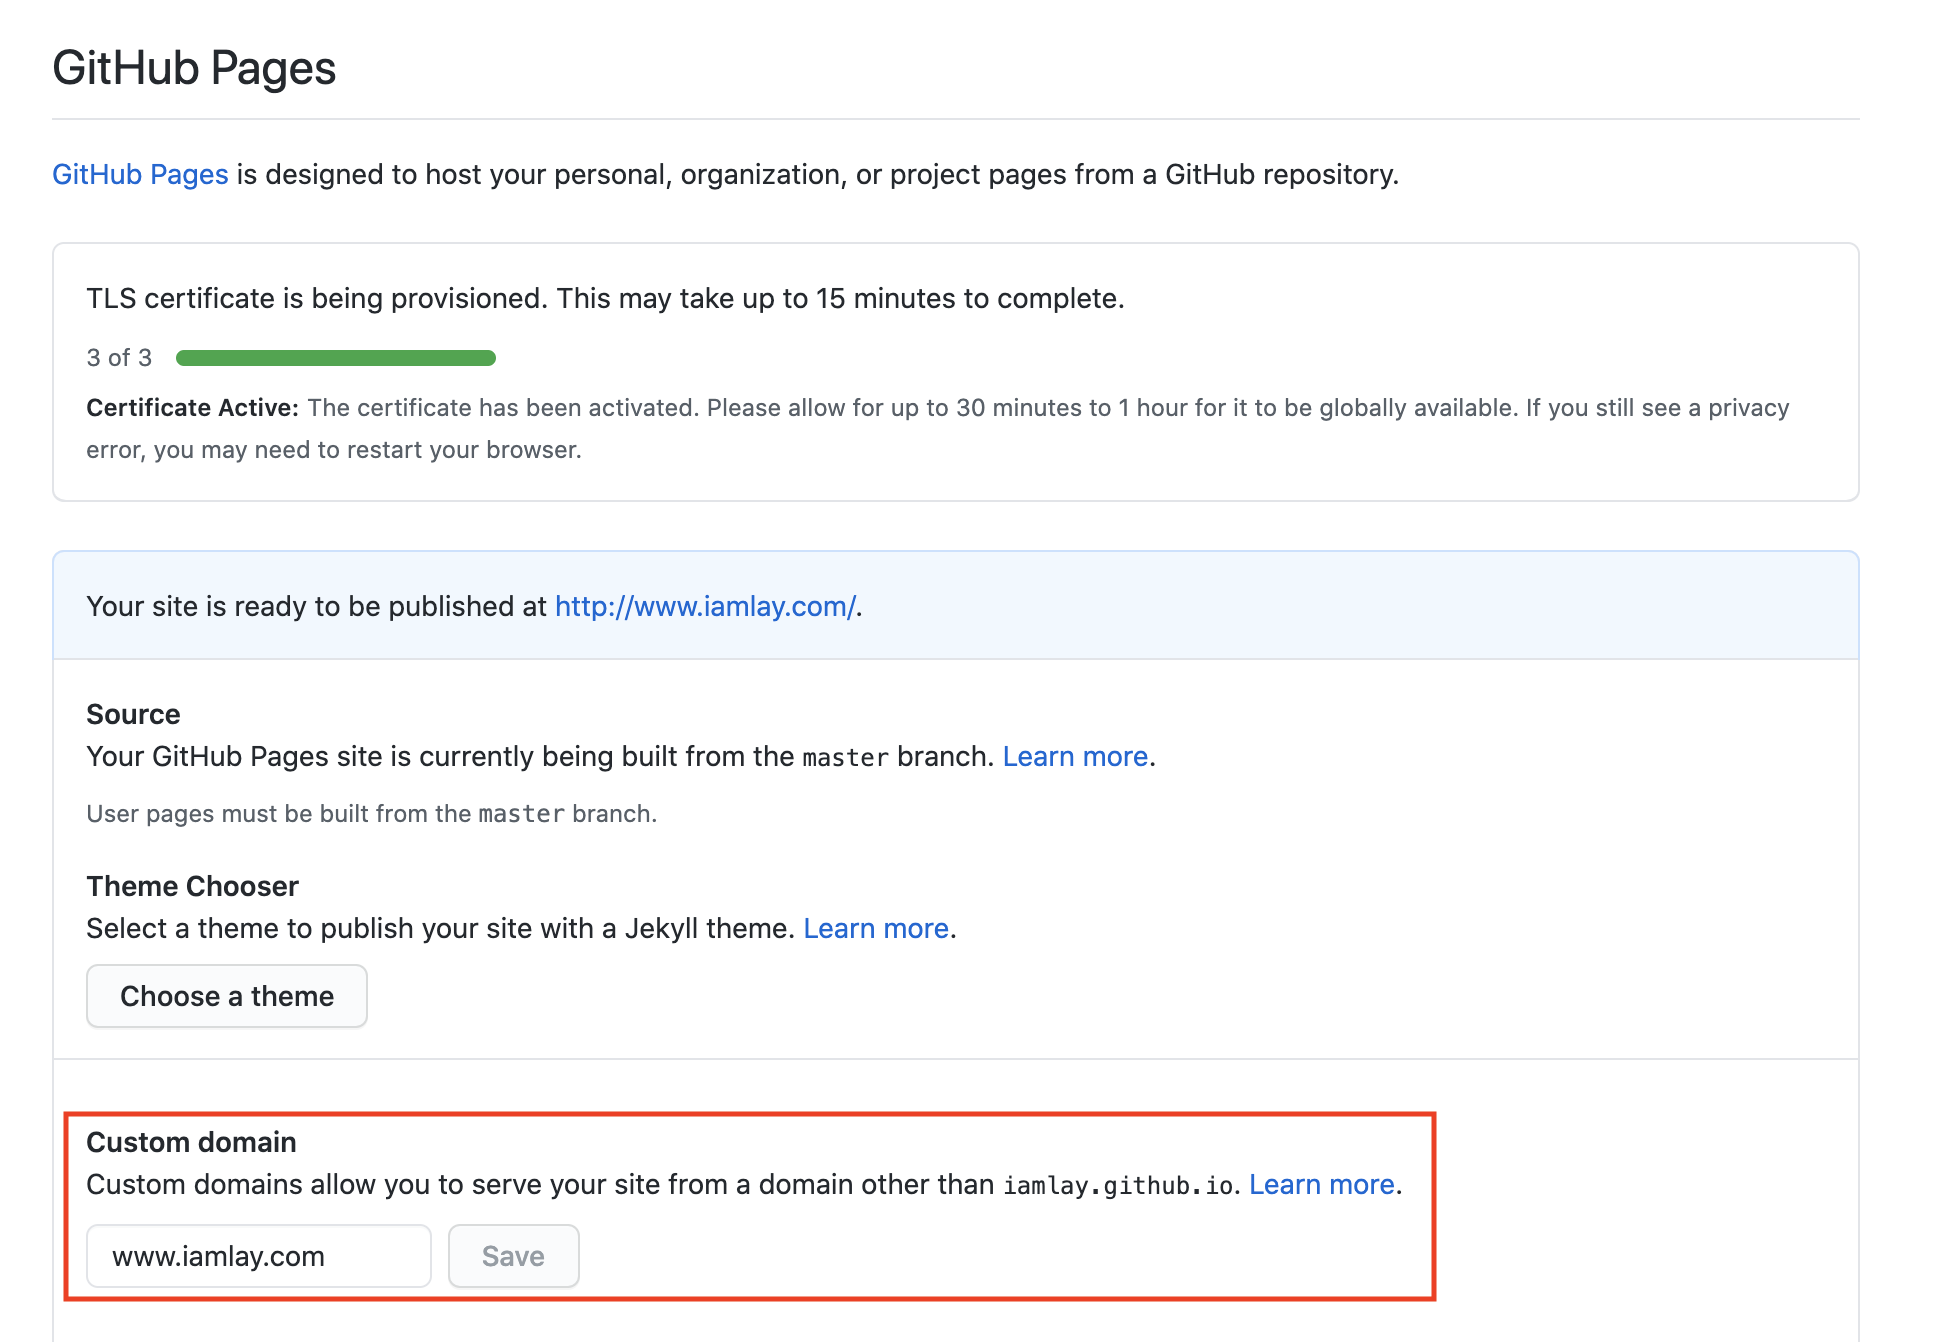Click the iamlay.github.io domain text

[1118, 1185]
